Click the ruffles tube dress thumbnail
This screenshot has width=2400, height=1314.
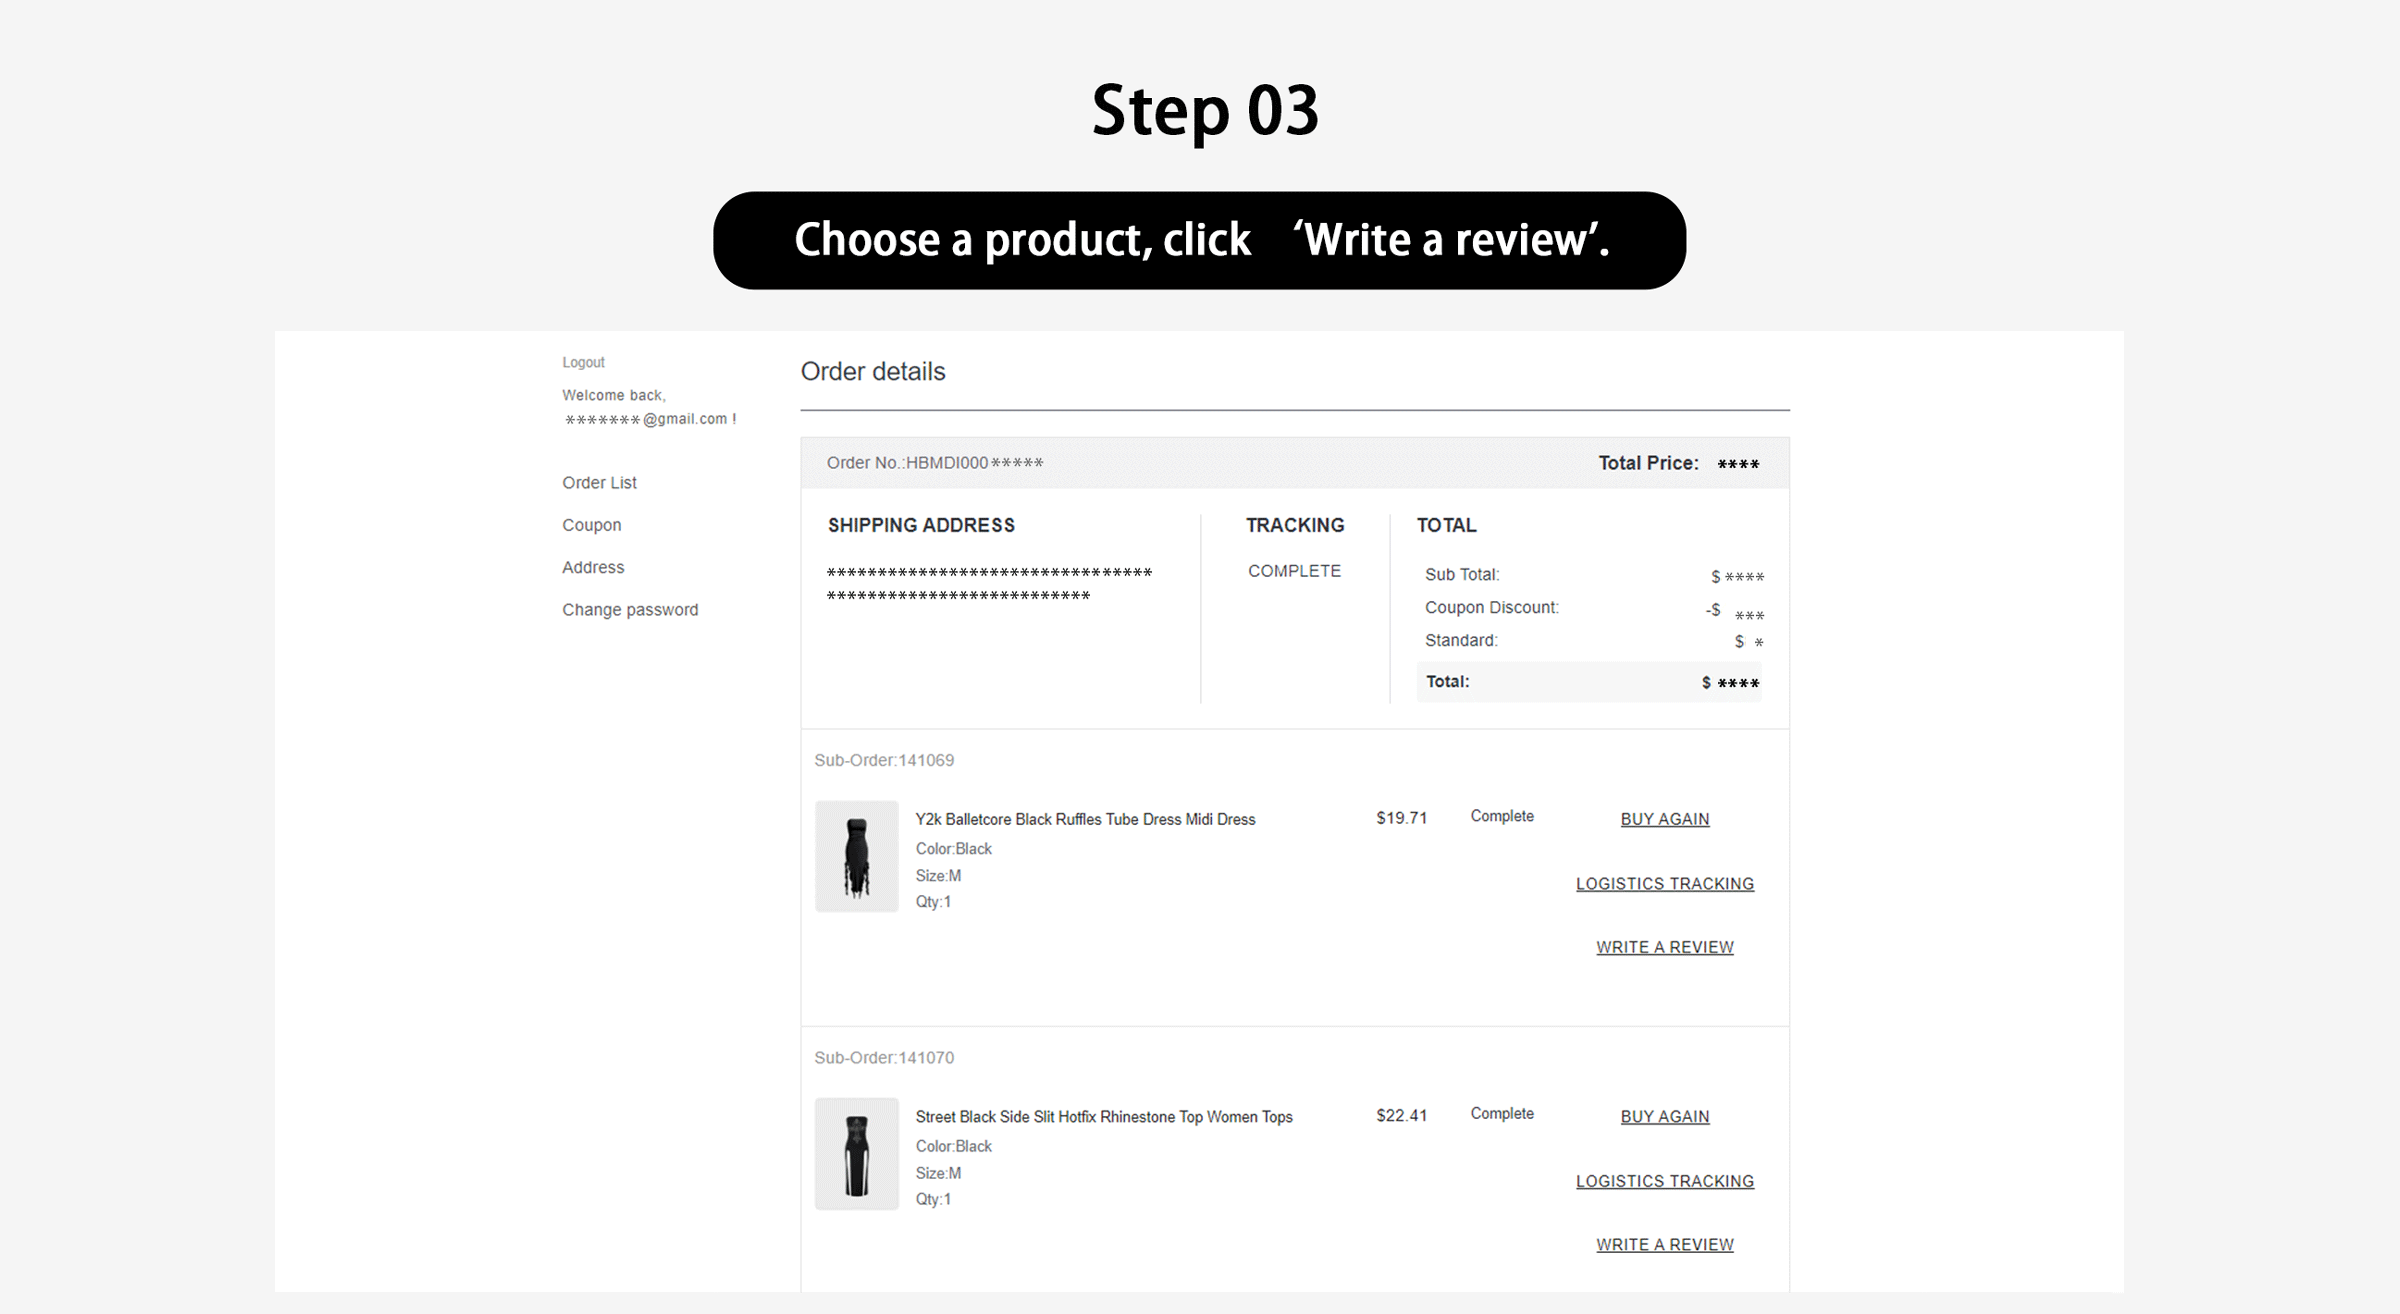(856, 856)
